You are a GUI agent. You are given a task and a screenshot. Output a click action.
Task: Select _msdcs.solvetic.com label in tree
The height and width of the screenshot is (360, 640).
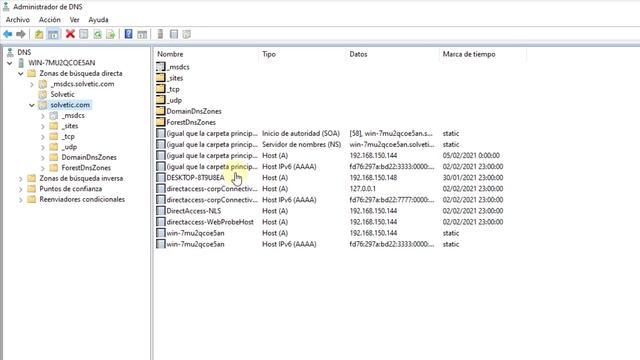click(x=82, y=84)
